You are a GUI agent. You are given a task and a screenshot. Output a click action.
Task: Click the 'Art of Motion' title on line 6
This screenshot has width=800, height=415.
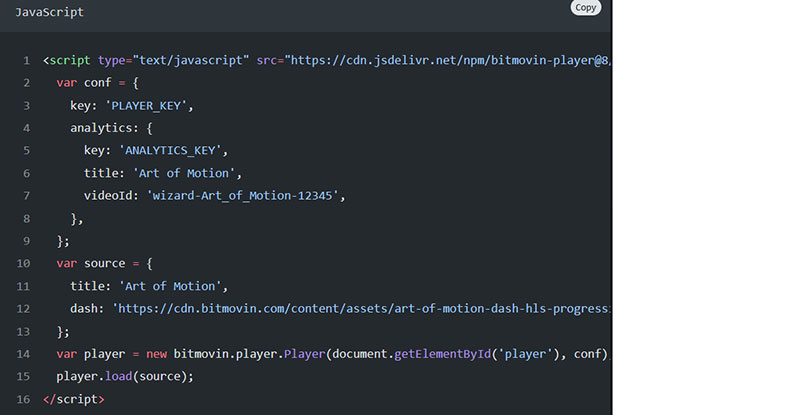[184, 173]
